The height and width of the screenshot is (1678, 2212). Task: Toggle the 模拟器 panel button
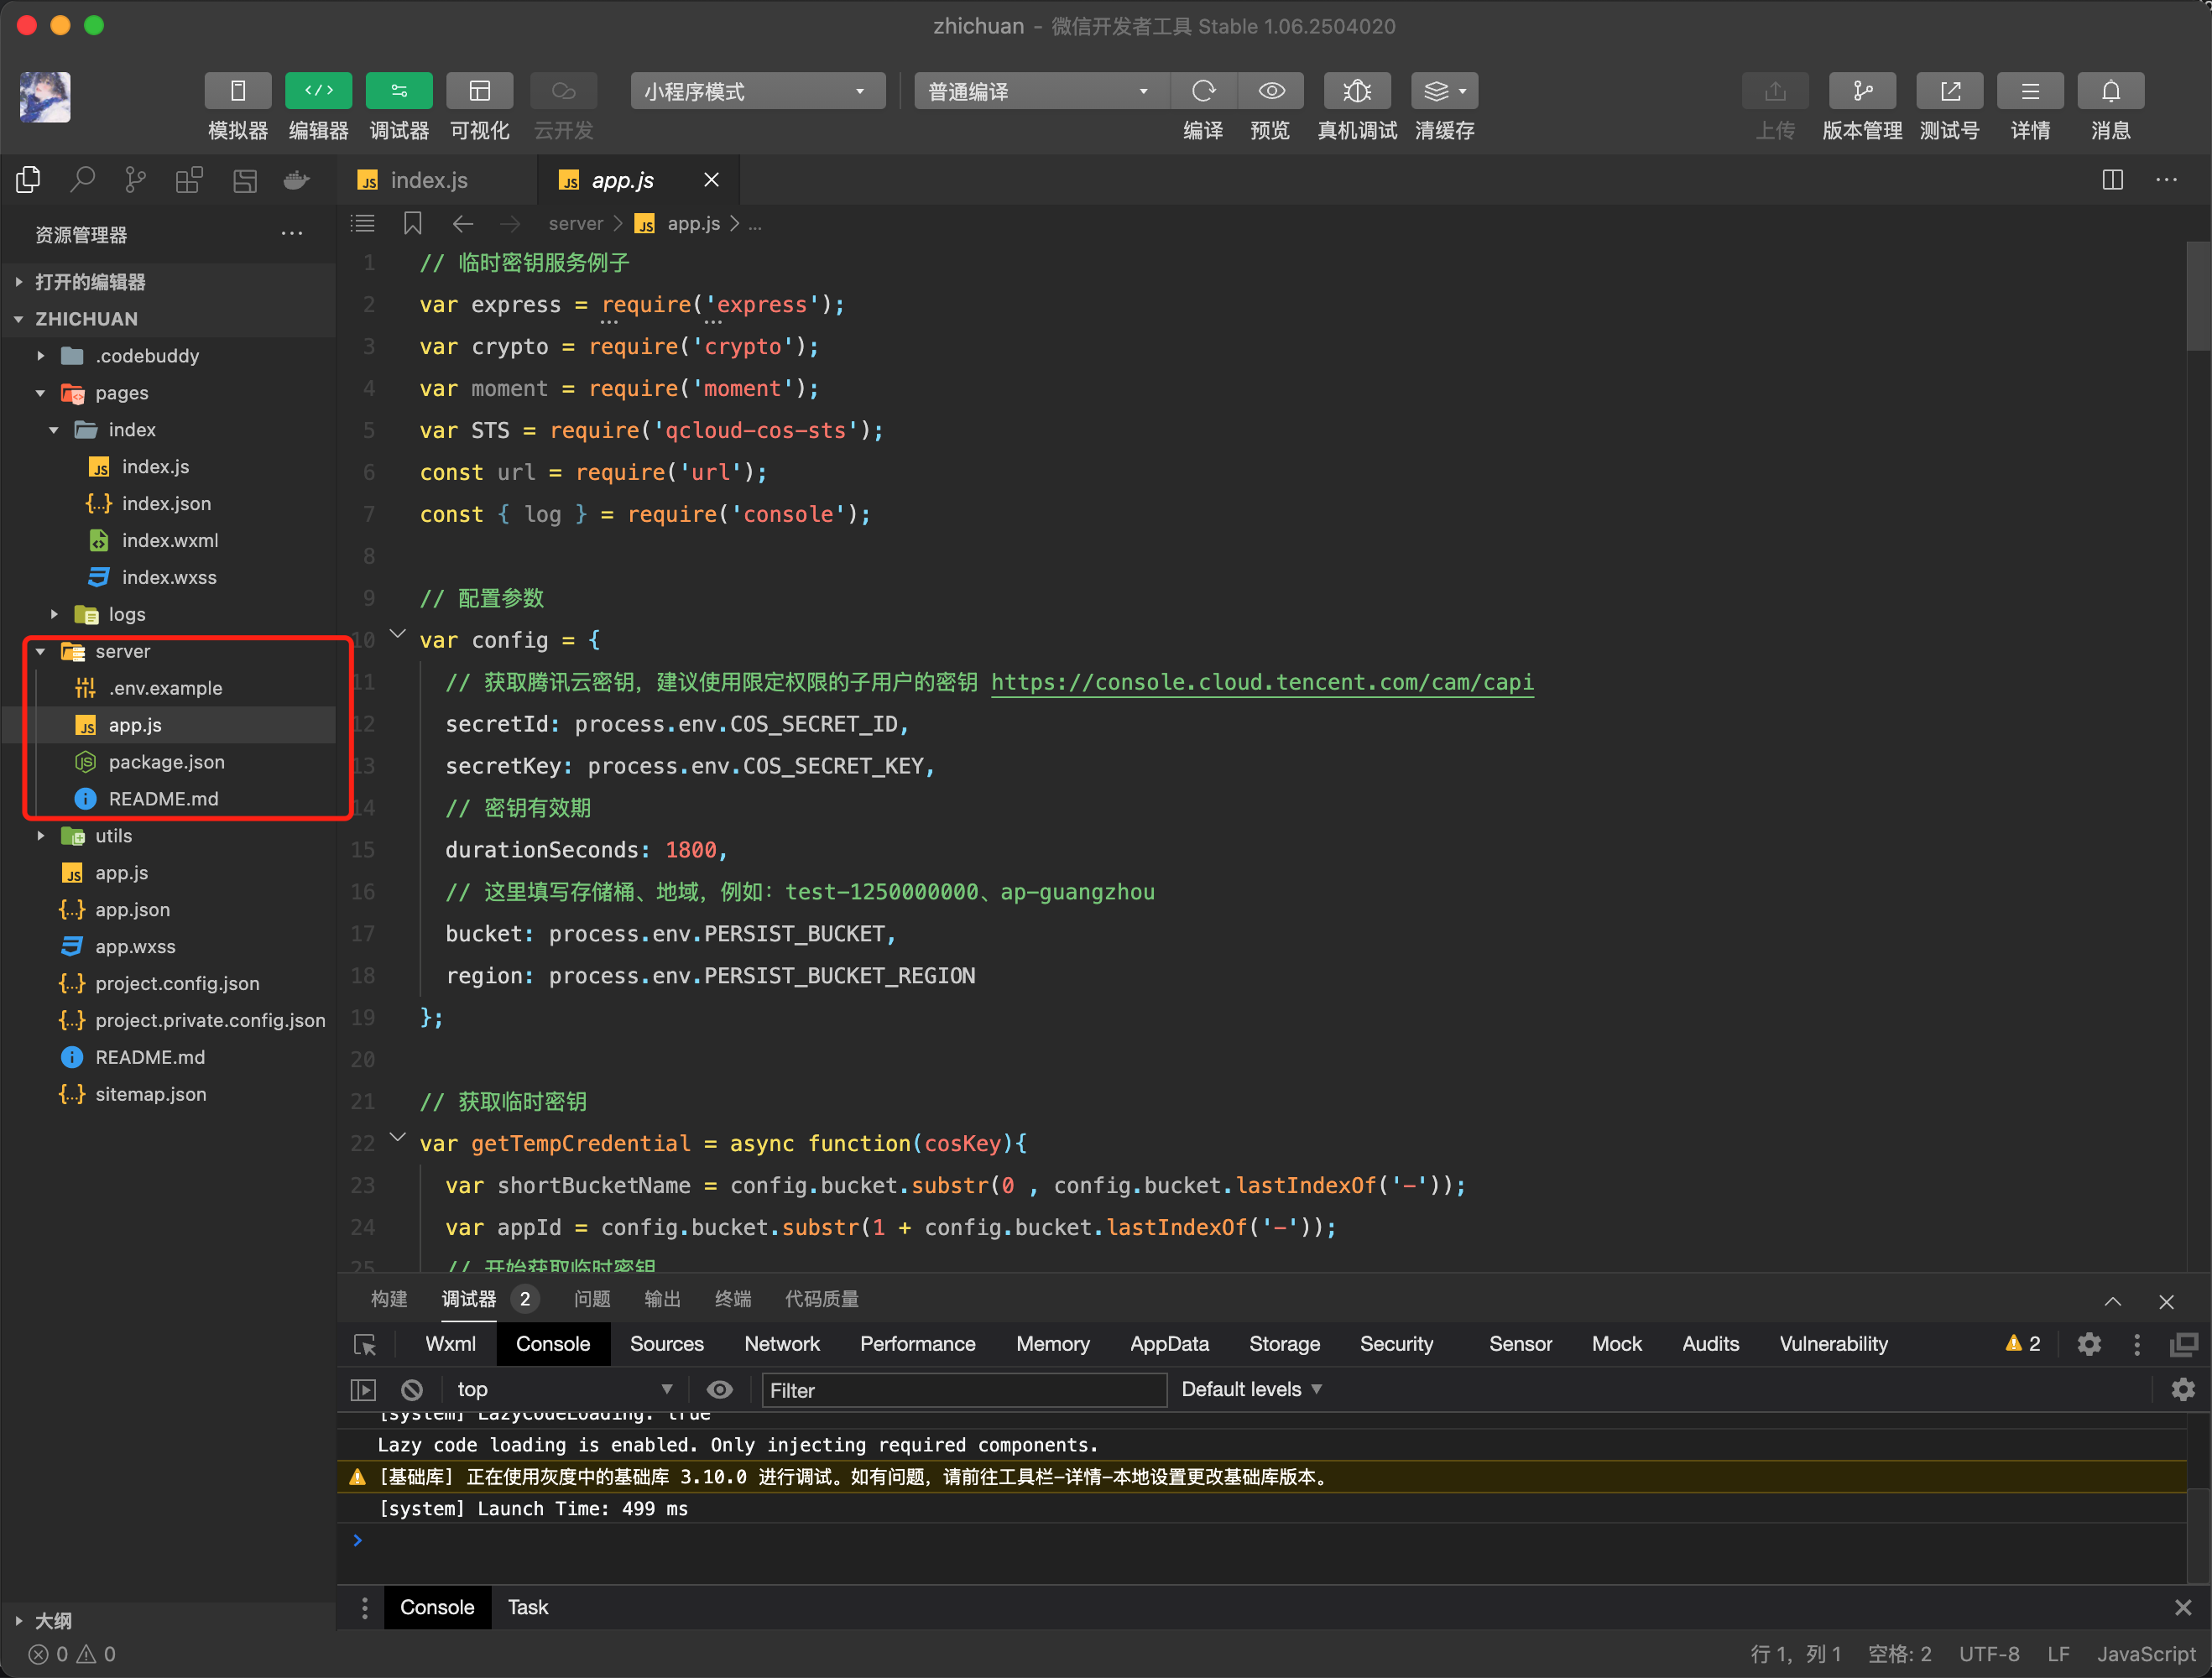[x=237, y=91]
